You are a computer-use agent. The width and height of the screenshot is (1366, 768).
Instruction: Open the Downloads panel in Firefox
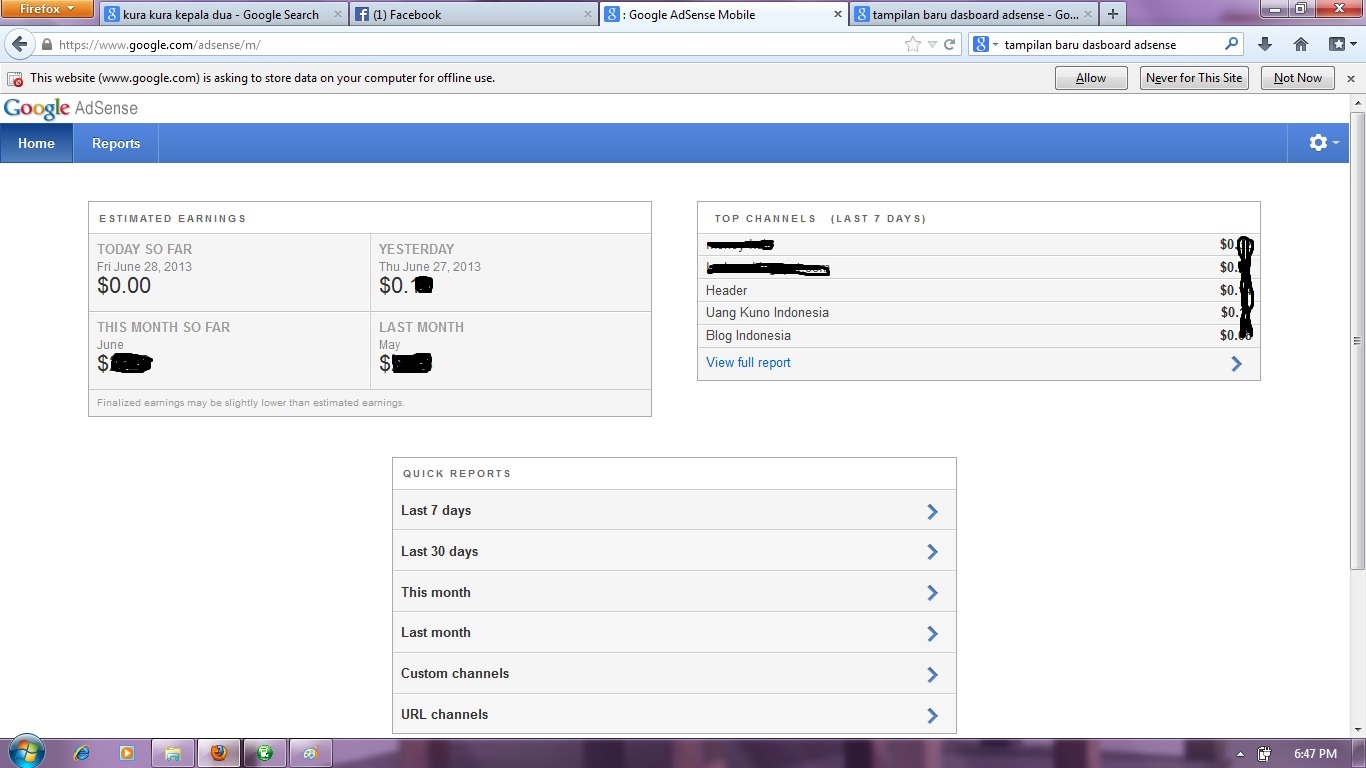(x=1264, y=44)
